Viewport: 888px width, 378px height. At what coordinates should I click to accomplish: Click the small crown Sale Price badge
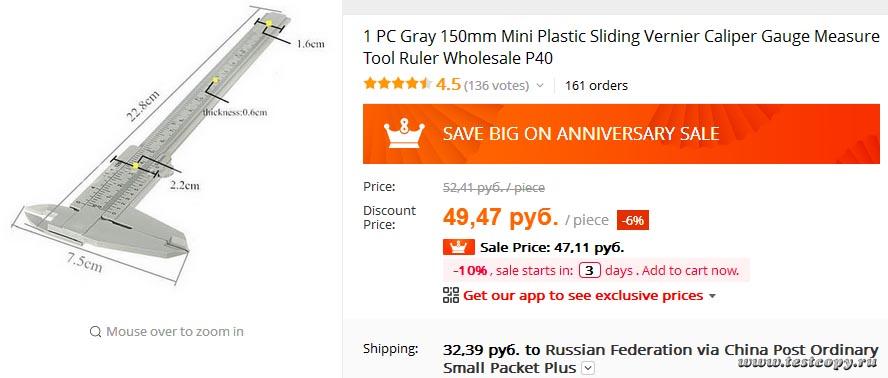[458, 247]
